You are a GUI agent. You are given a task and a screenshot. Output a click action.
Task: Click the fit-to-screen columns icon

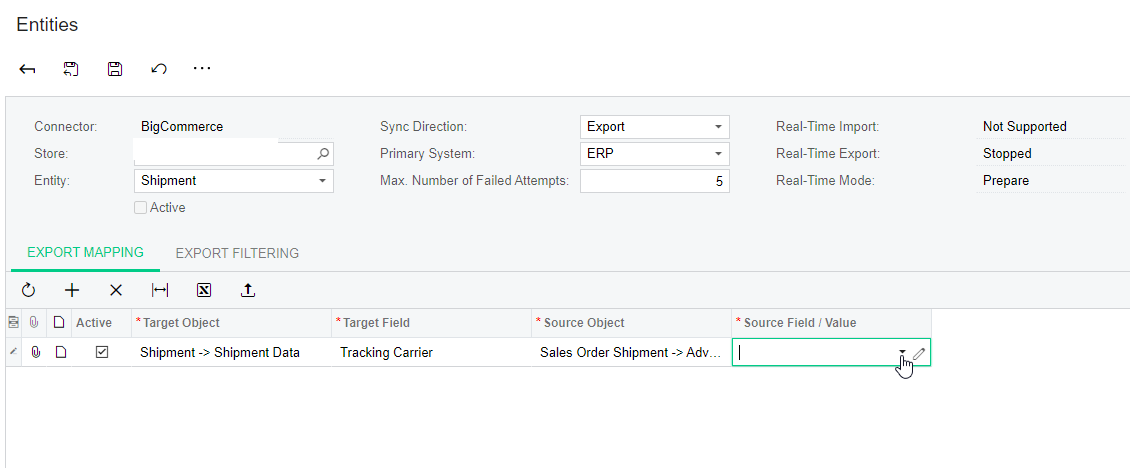tap(160, 291)
